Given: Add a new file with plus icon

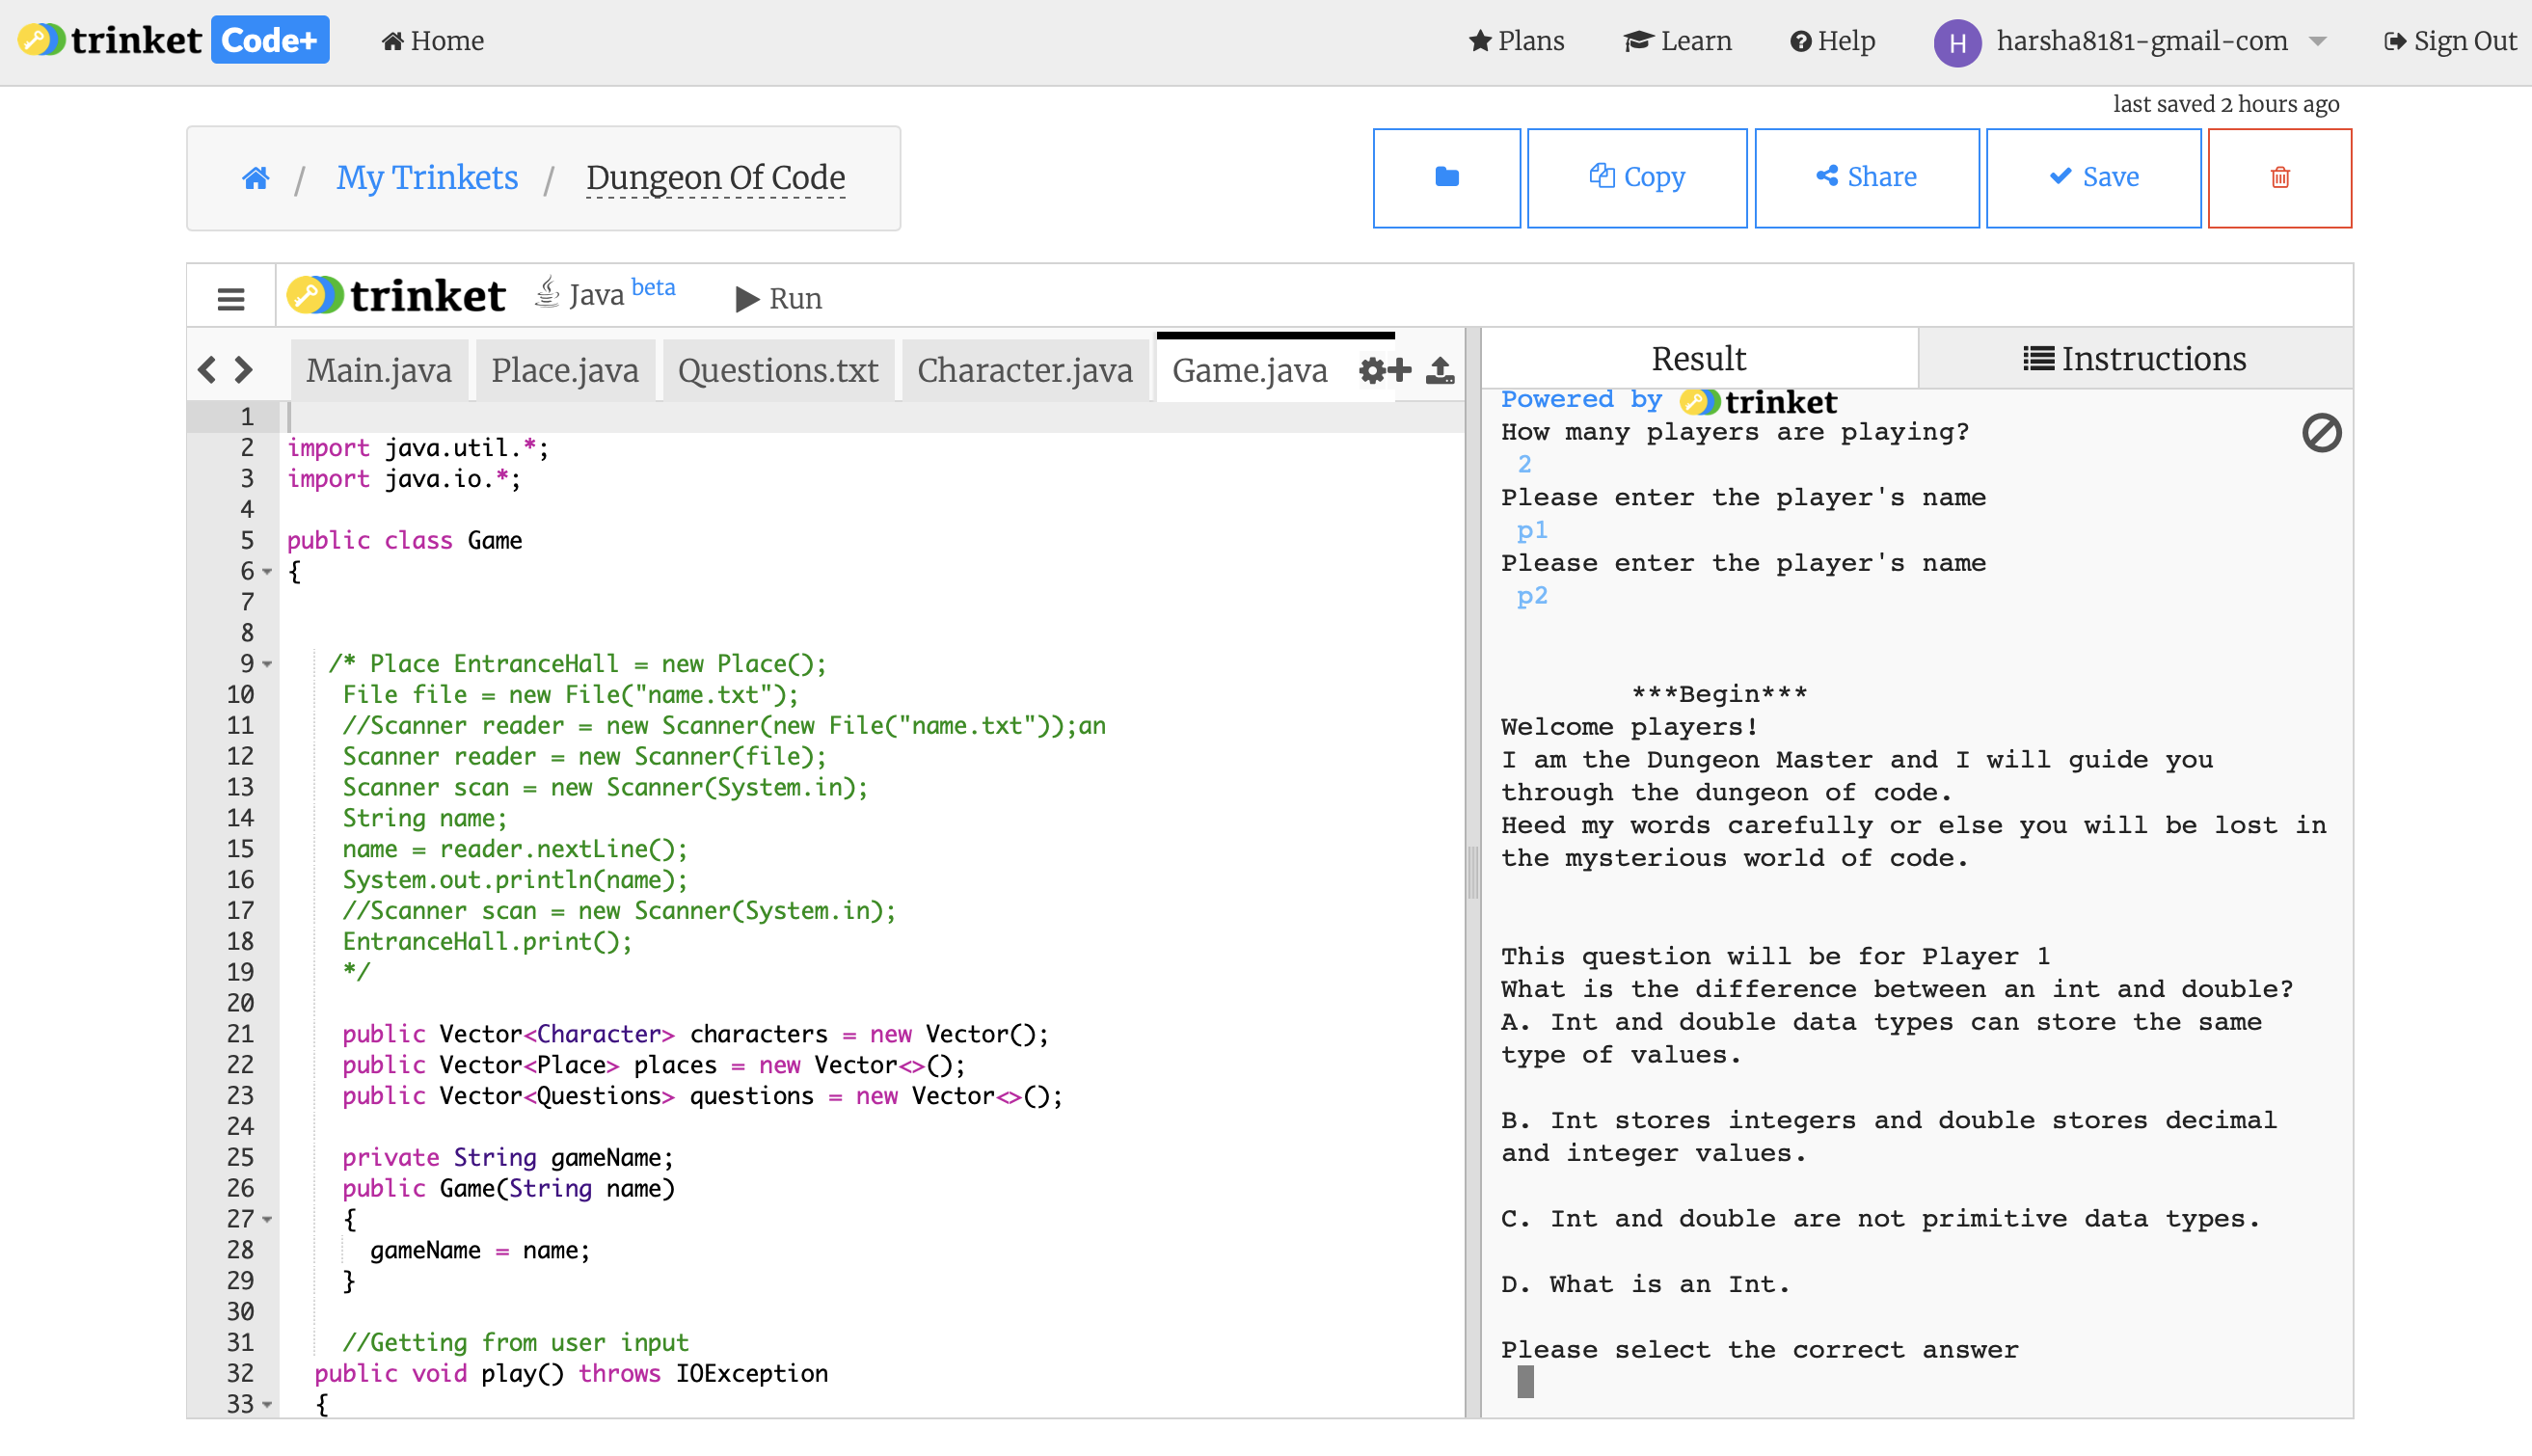Looking at the screenshot, I should 1401,371.
